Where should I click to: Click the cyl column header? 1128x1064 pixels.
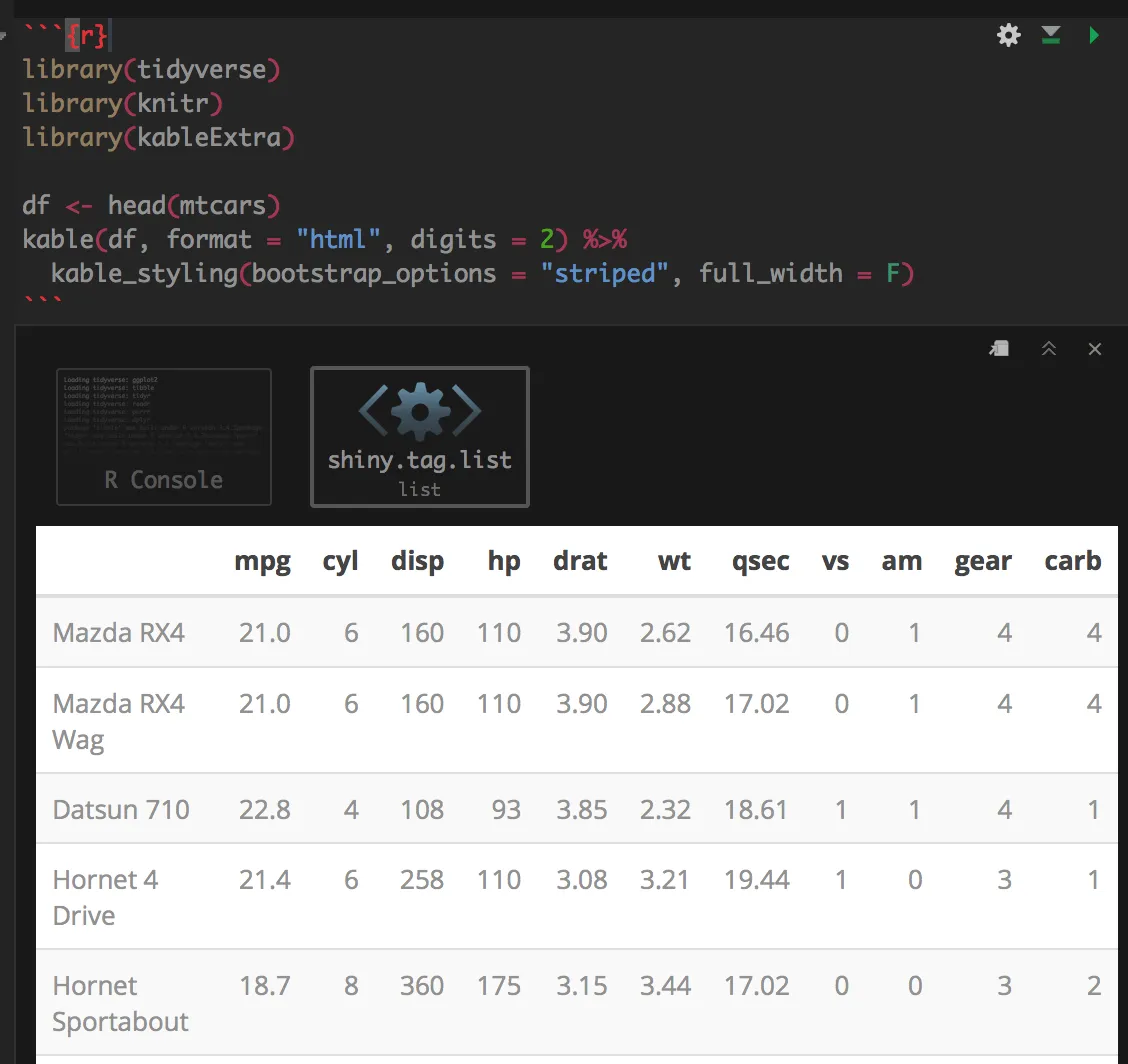pos(340,561)
